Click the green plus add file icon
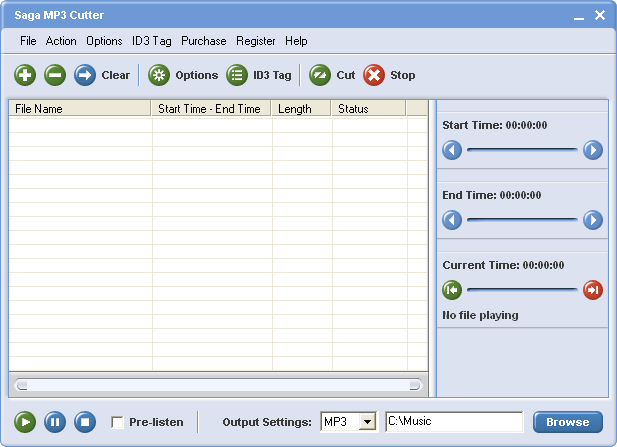Screen dimensions: 617x447 25,75
